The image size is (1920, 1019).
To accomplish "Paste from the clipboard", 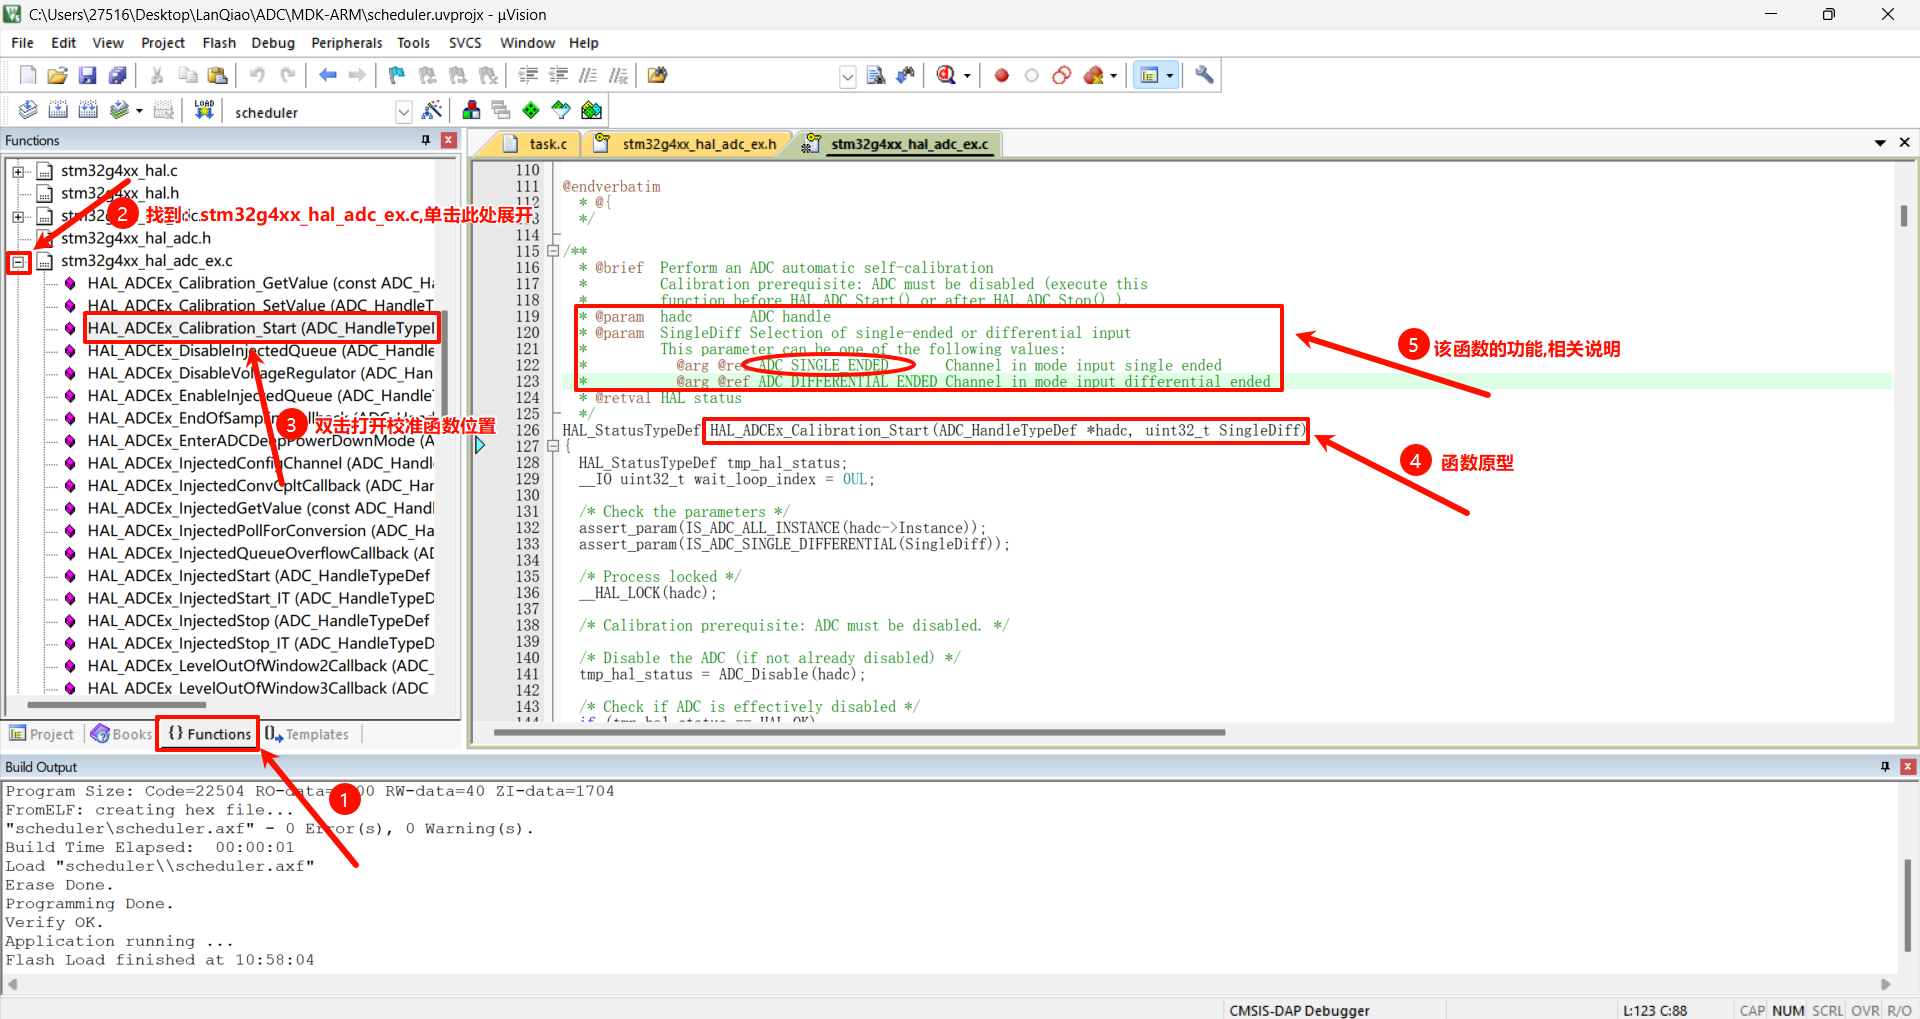I will (217, 75).
